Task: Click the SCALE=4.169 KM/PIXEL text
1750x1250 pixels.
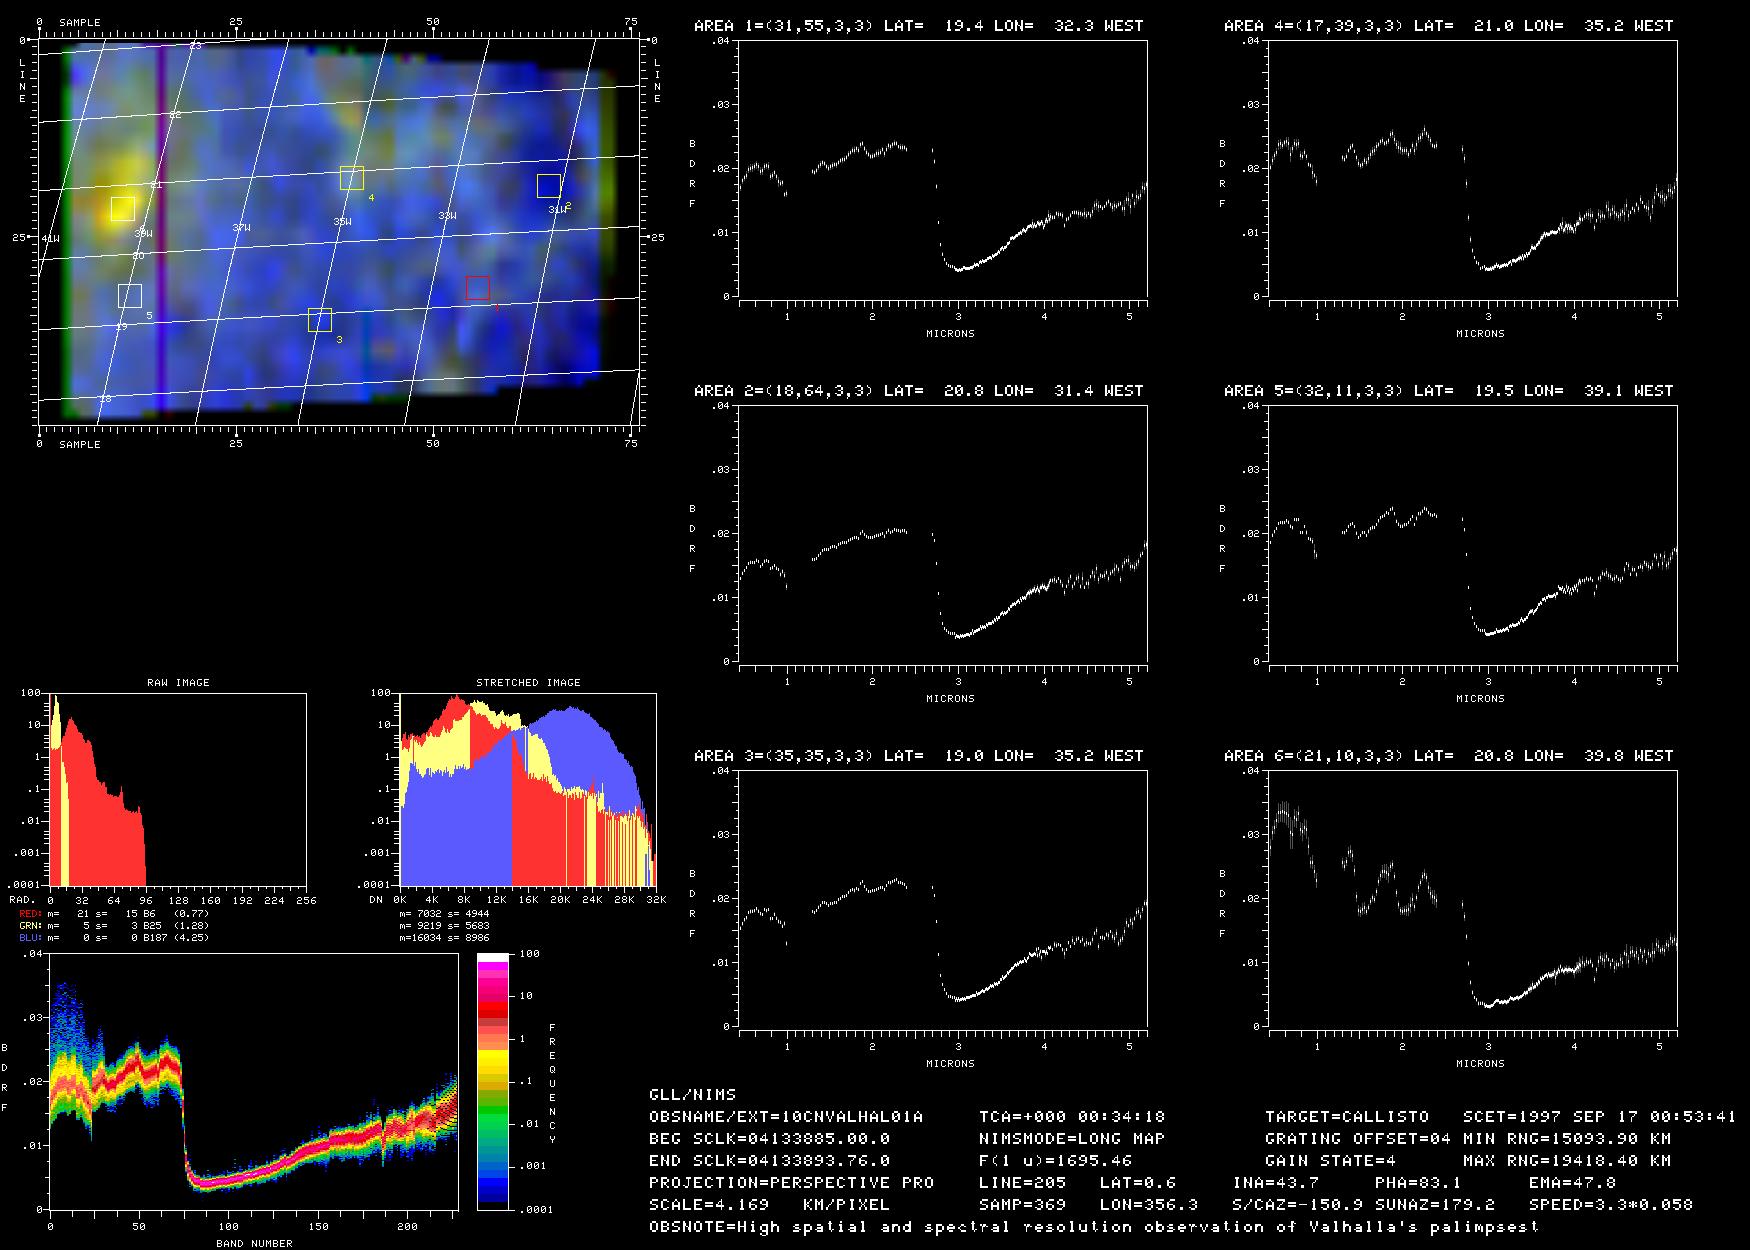Action: [x=770, y=1204]
